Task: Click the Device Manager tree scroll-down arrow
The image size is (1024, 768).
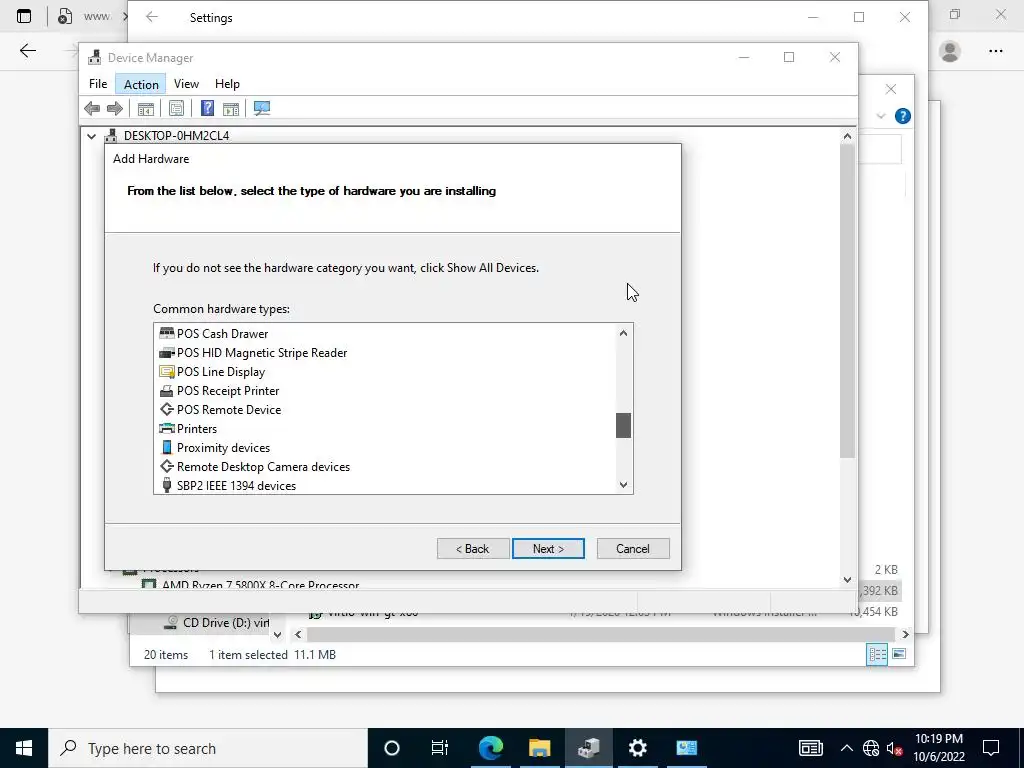Action: [x=847, y=579]
